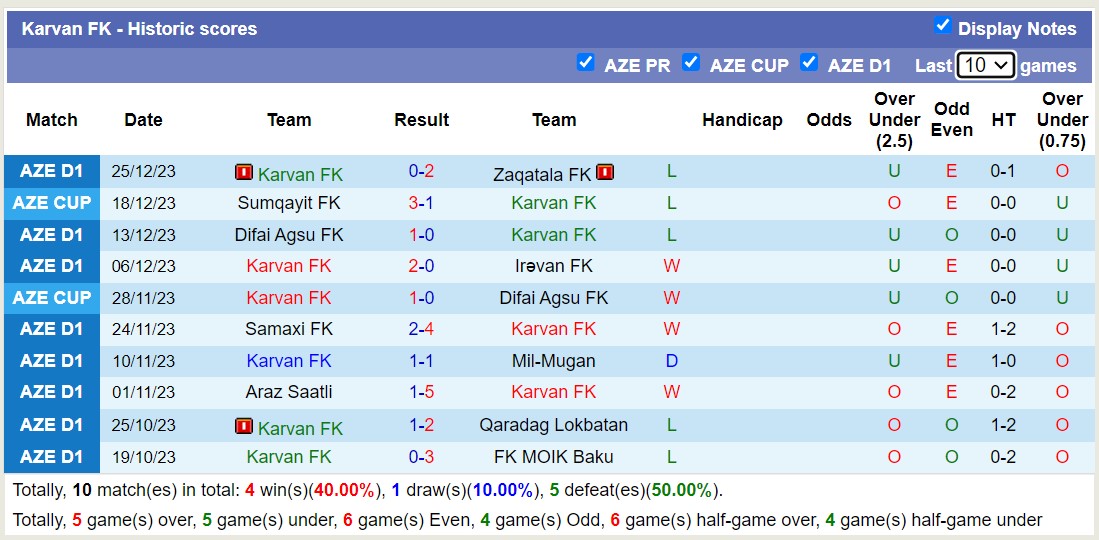The width and height of the screenshot is (1099, 540).
Task: Click the Irəvan FK team link
Action: click(x=554, y=266)
